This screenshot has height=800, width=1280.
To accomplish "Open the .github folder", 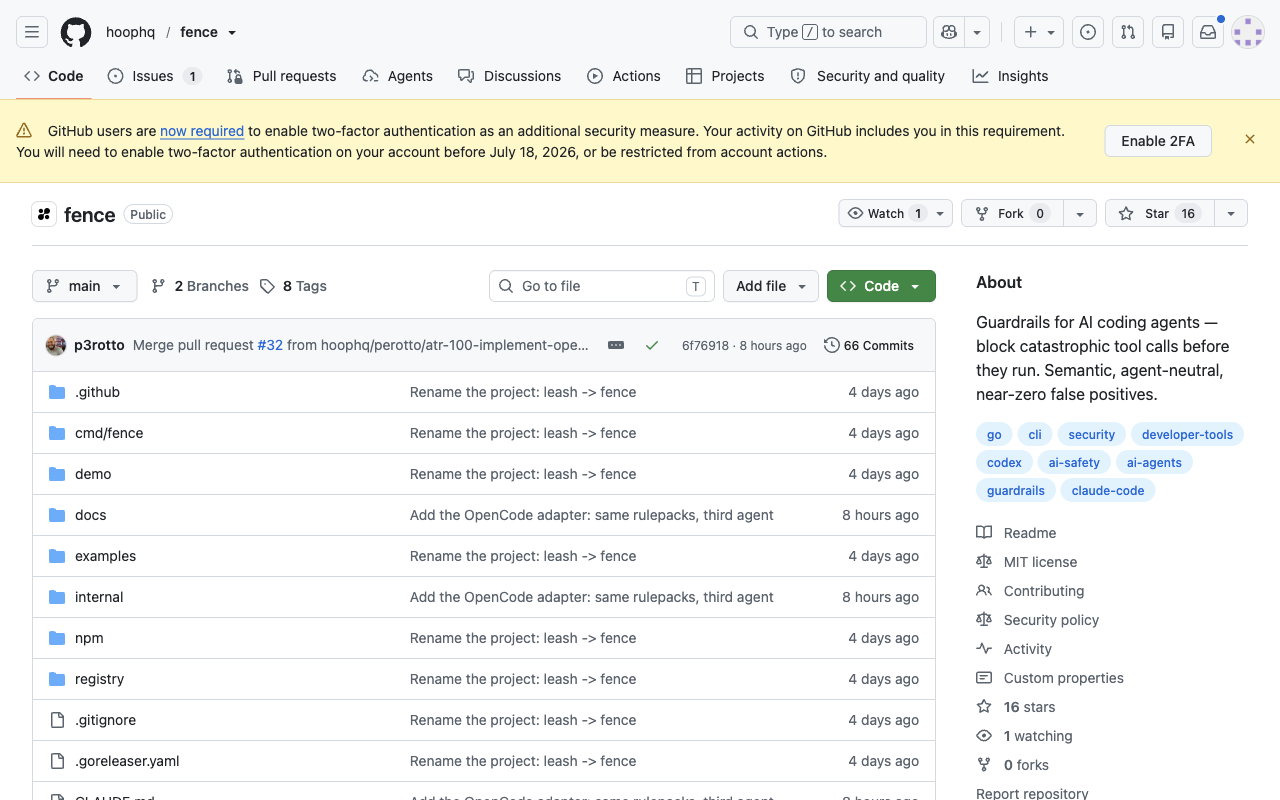I will [97, 392].
